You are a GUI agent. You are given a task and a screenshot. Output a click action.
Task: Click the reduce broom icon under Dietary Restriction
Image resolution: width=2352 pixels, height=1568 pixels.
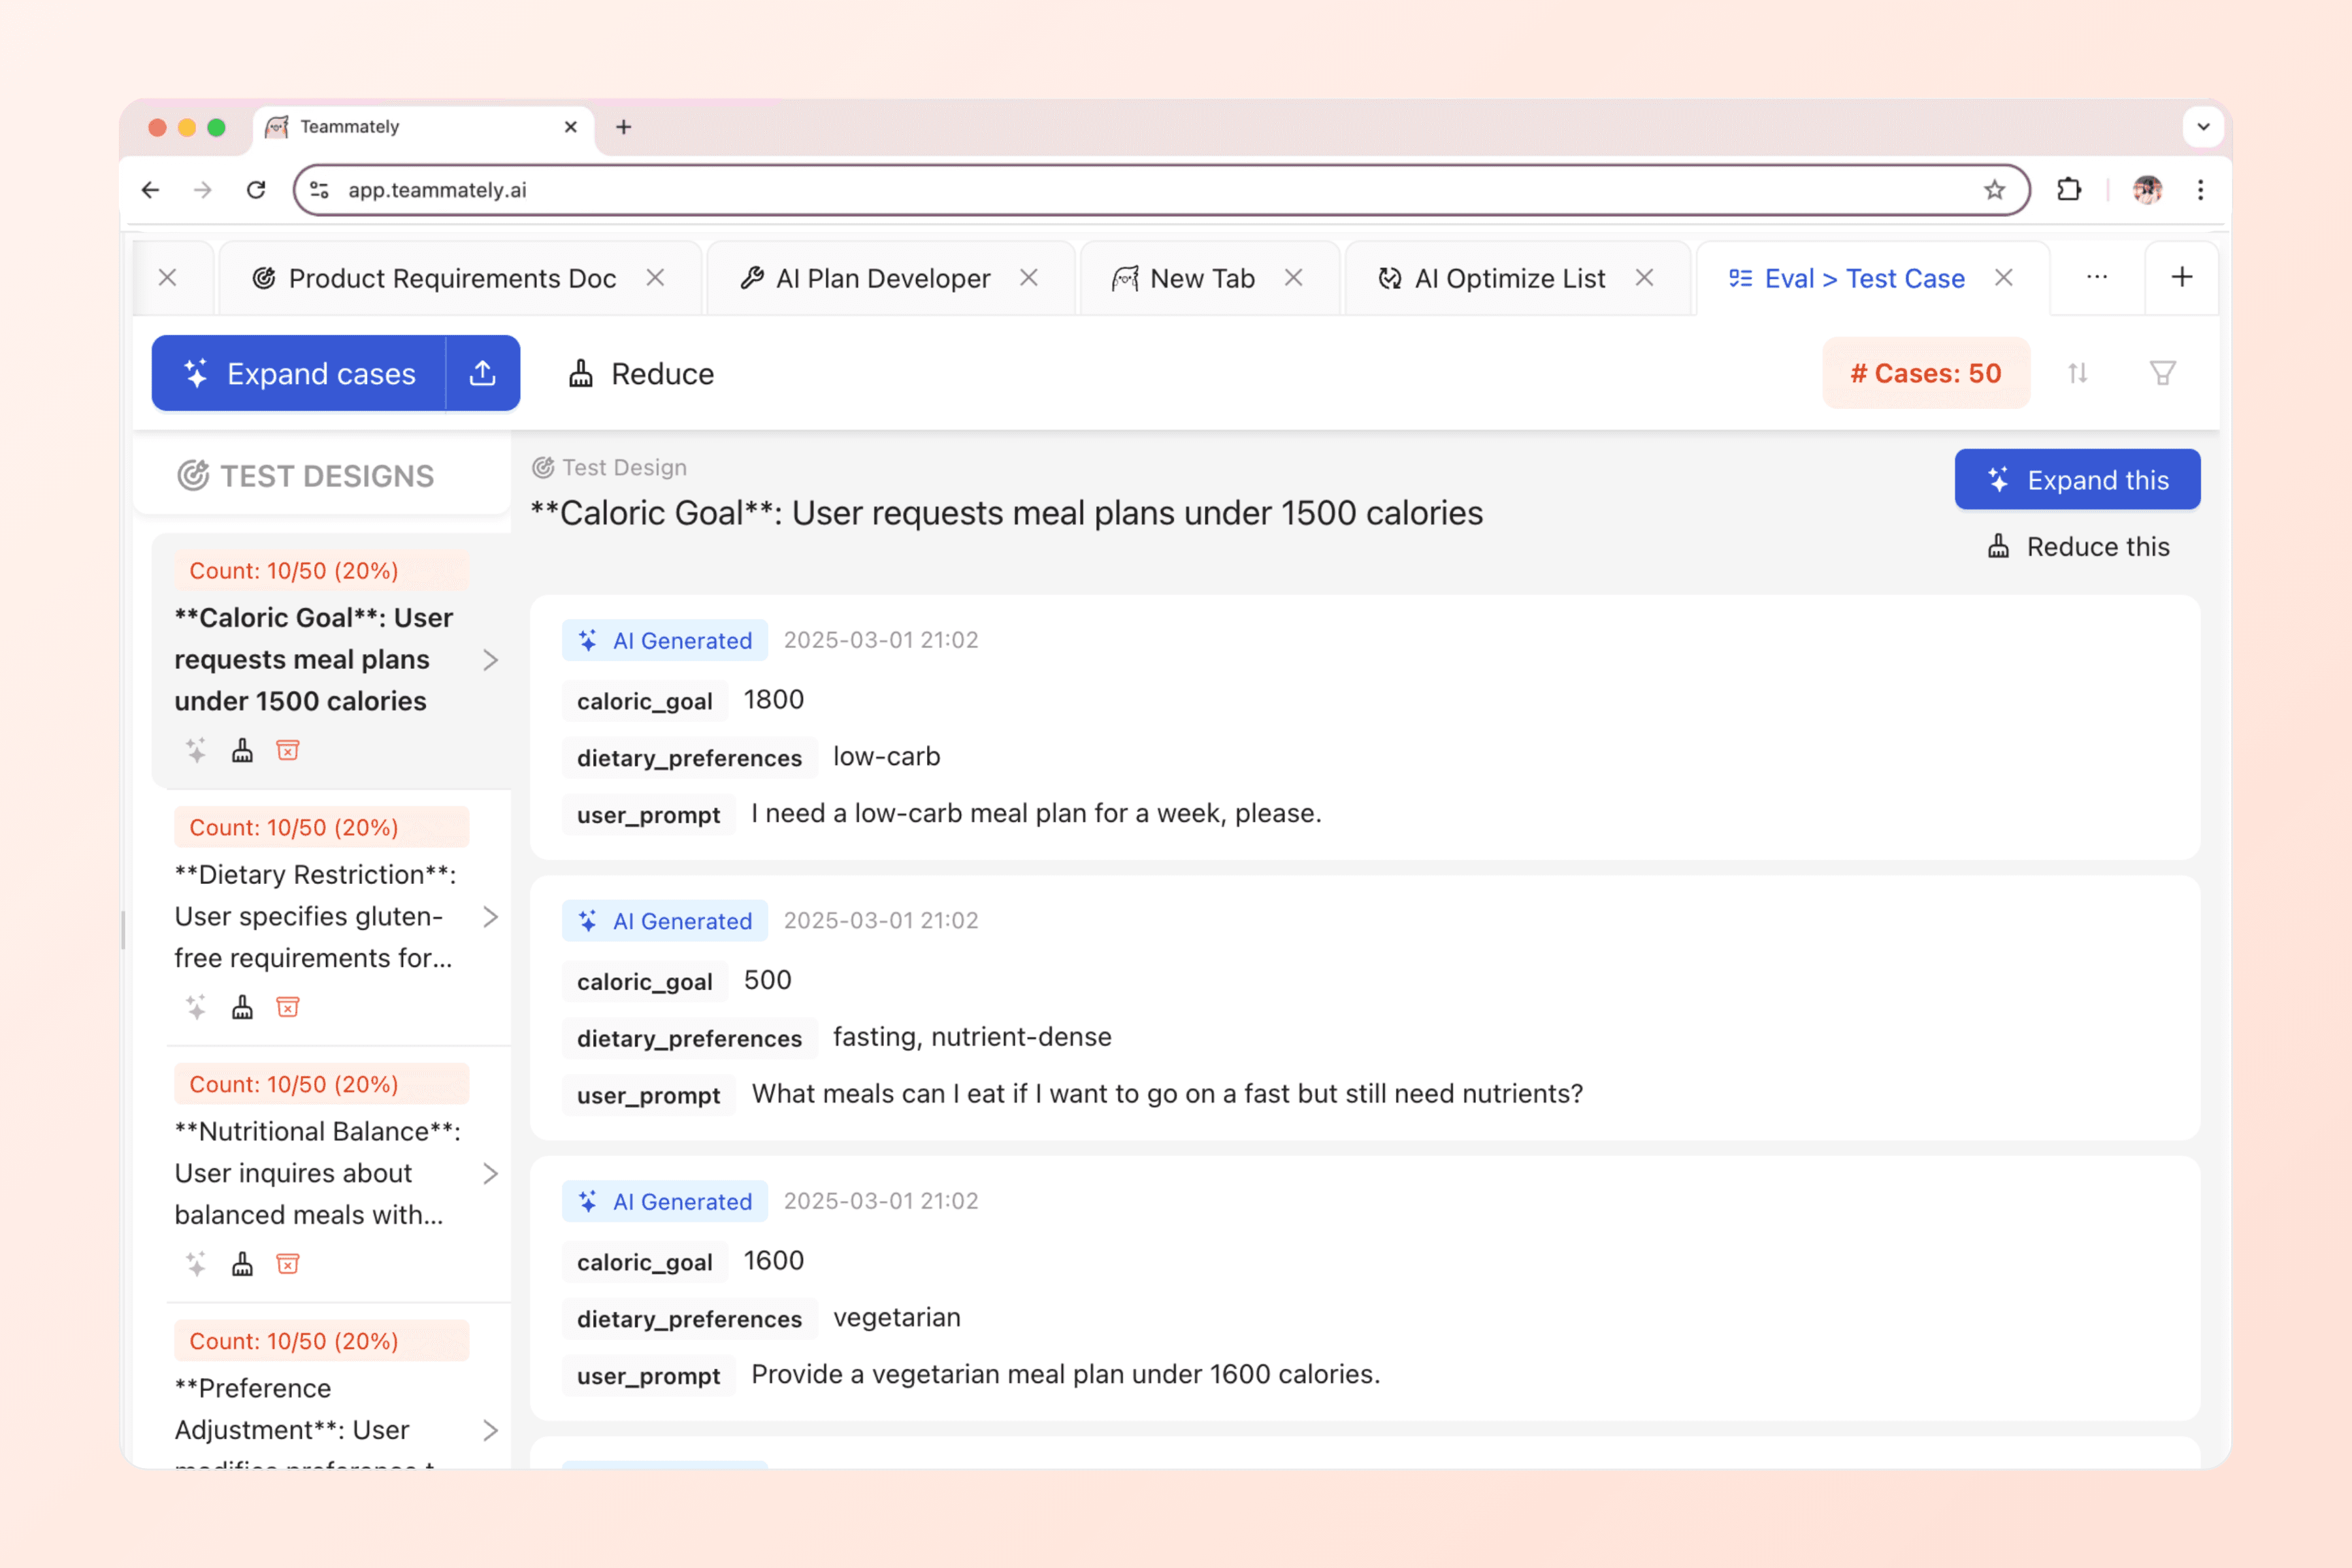(x=242, y=1007)
